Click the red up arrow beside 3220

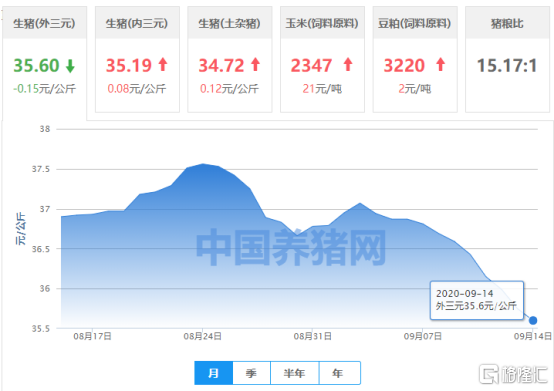click(440, 65)
